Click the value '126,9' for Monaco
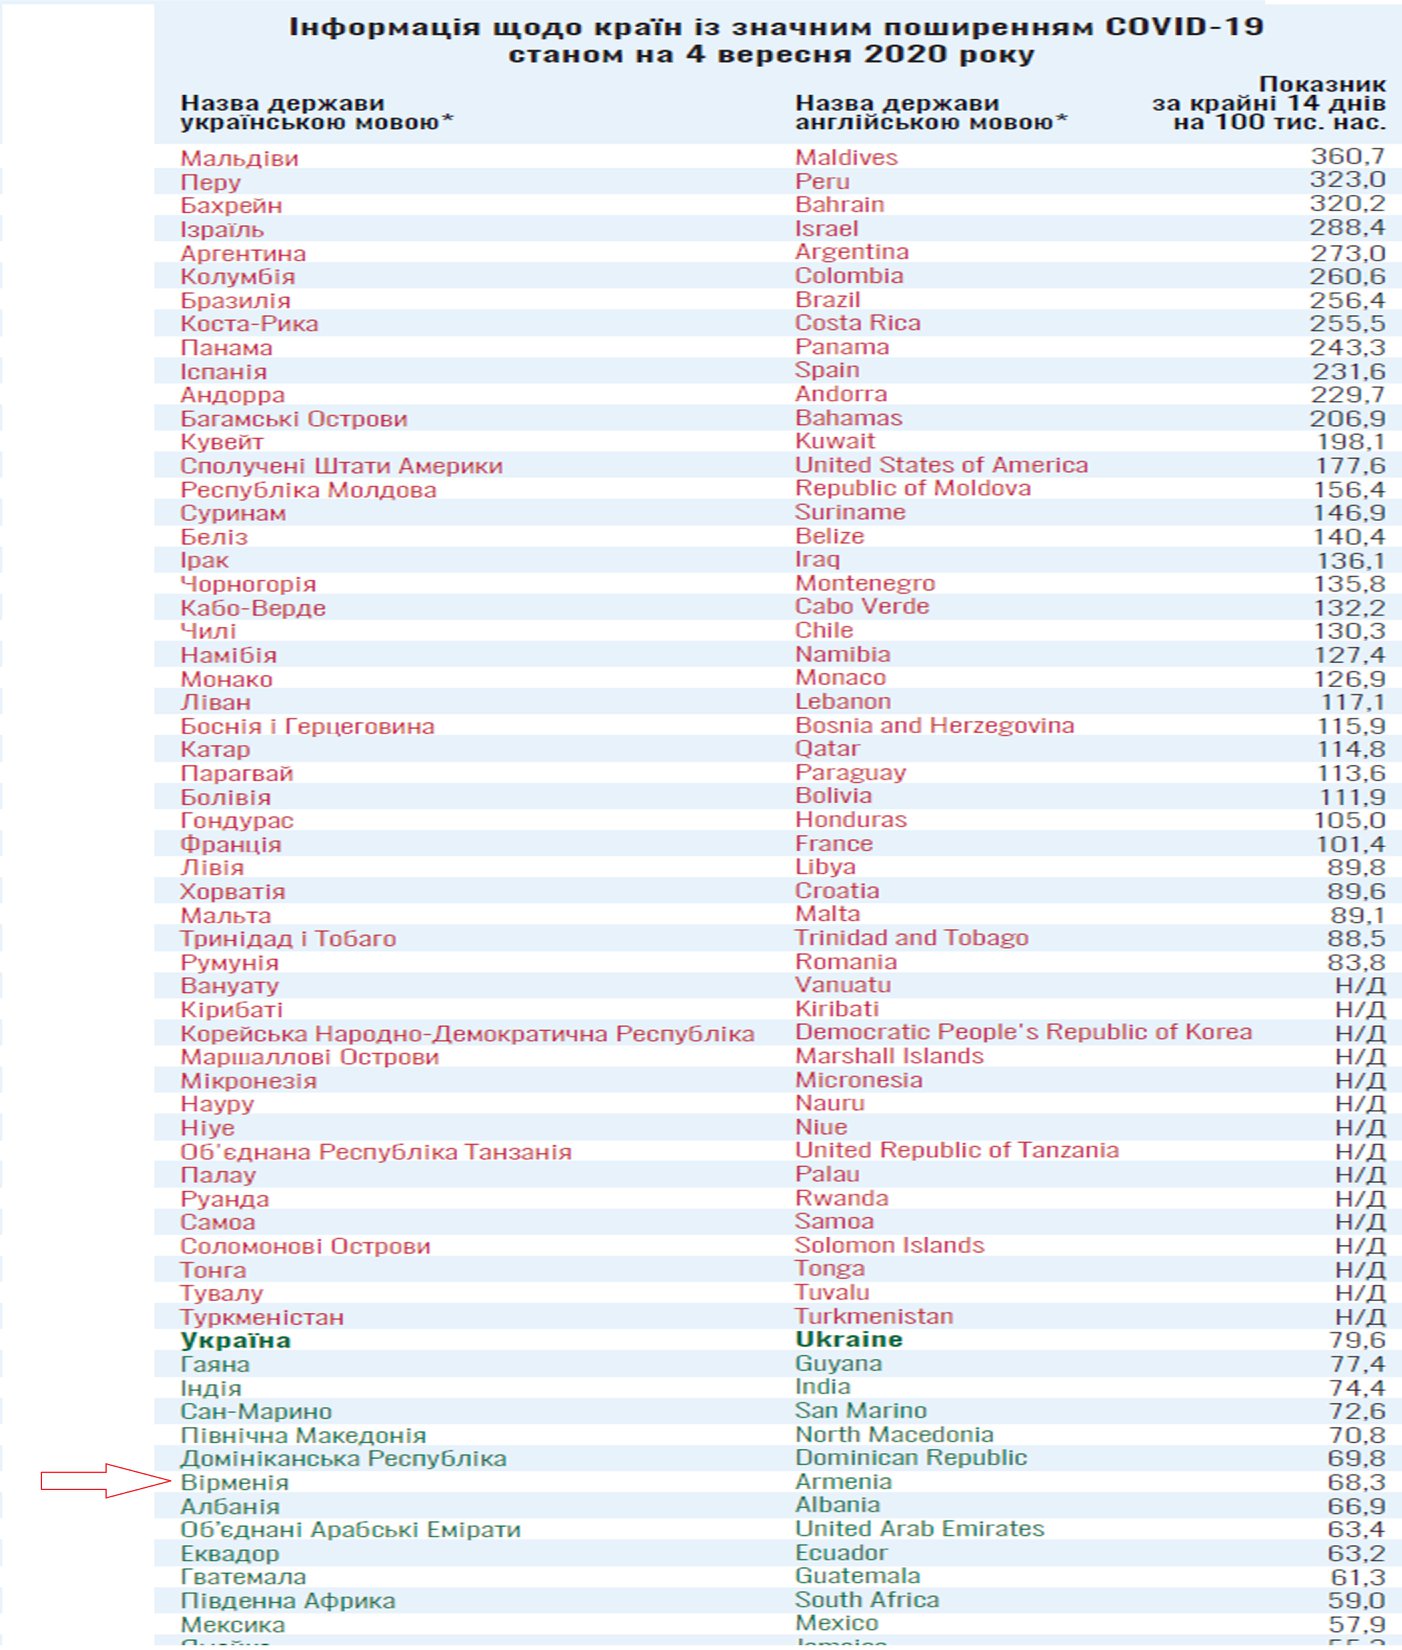Screen dimensions: 1402x1650 tap(1348, 678)
